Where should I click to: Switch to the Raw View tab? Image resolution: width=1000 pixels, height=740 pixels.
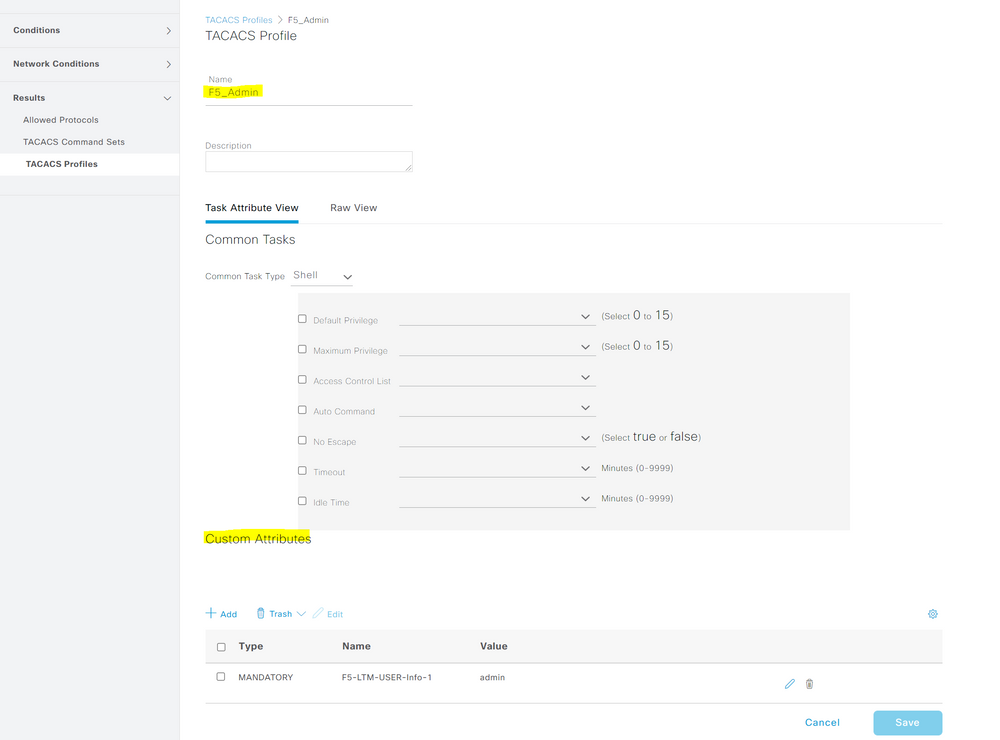[x=353, y=208]
